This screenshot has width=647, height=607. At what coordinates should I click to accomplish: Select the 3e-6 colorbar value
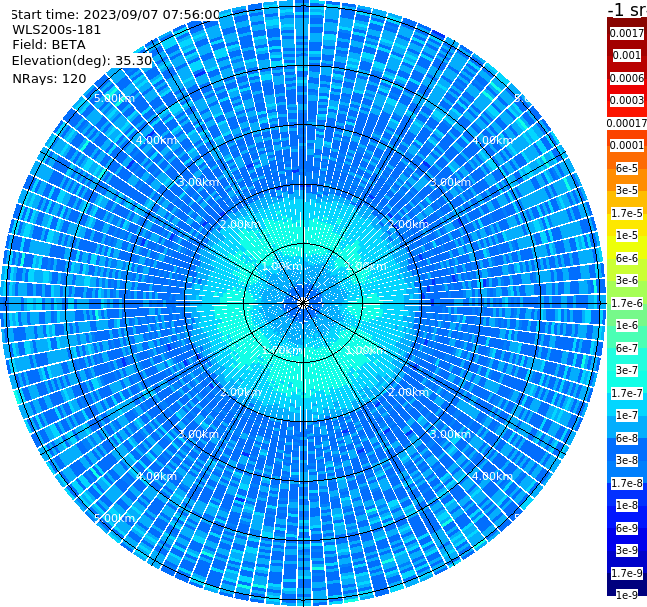tap(627, 280)
